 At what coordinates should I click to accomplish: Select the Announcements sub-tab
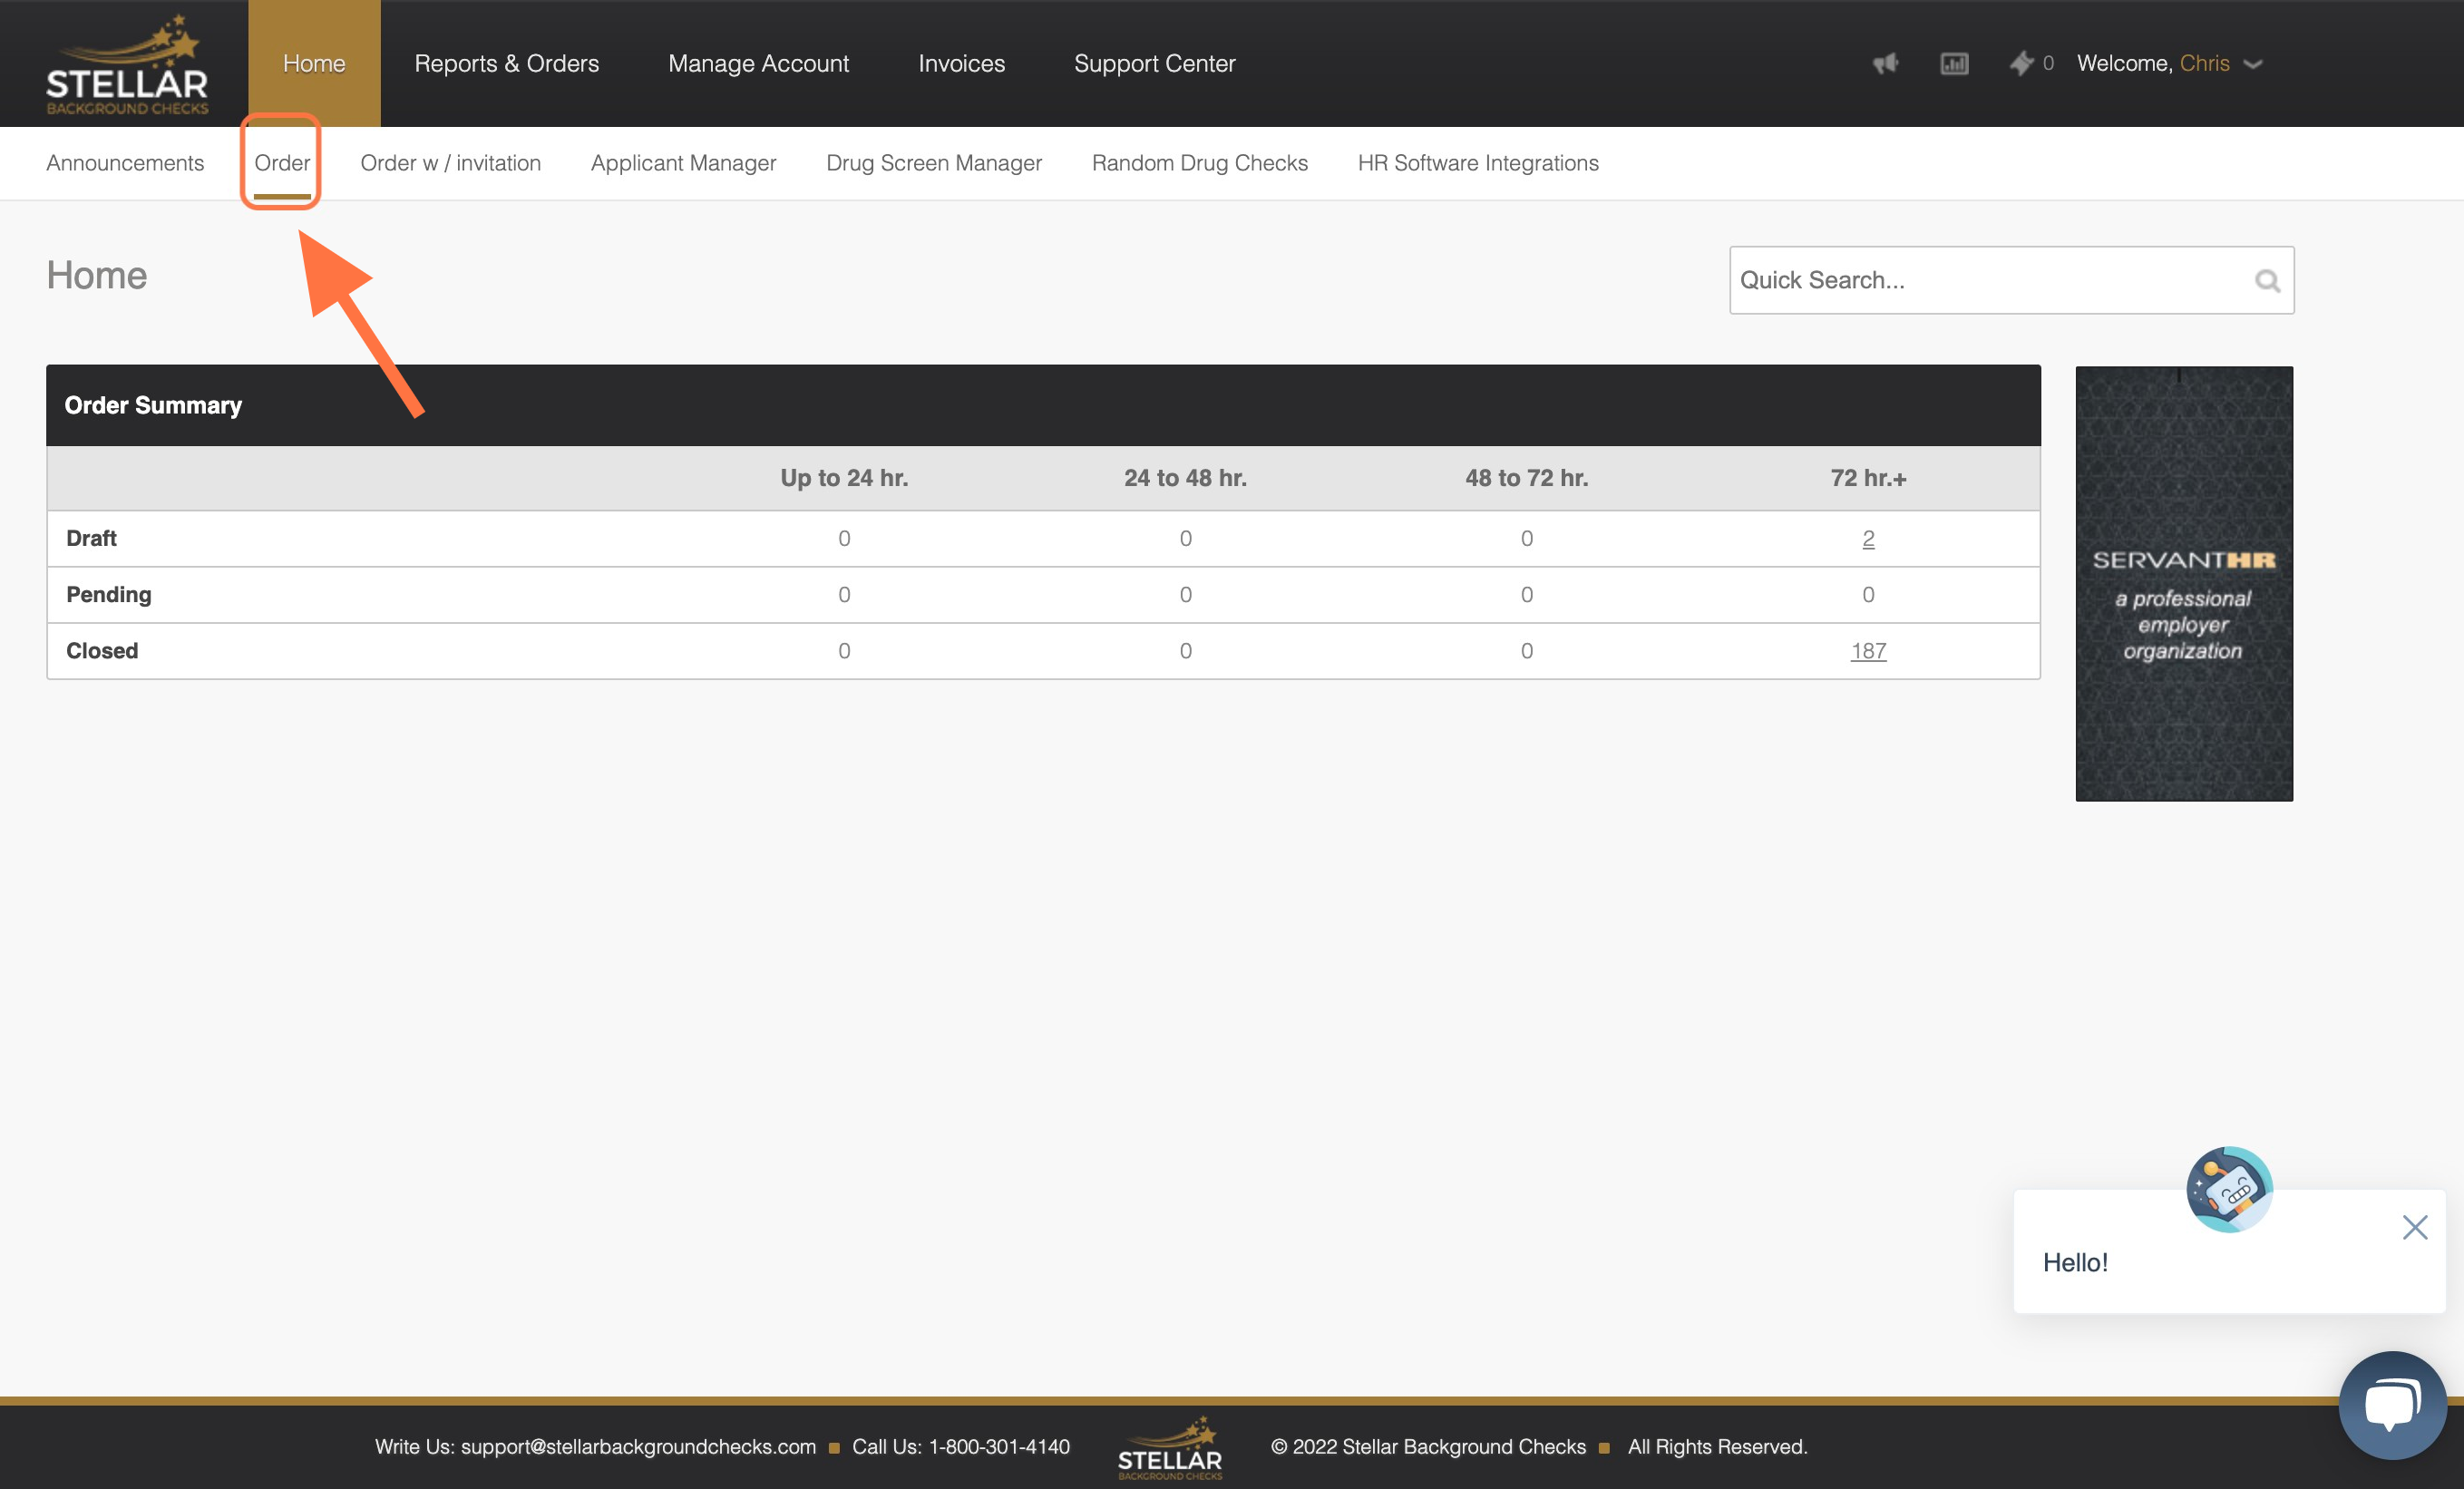coord(125,163)
